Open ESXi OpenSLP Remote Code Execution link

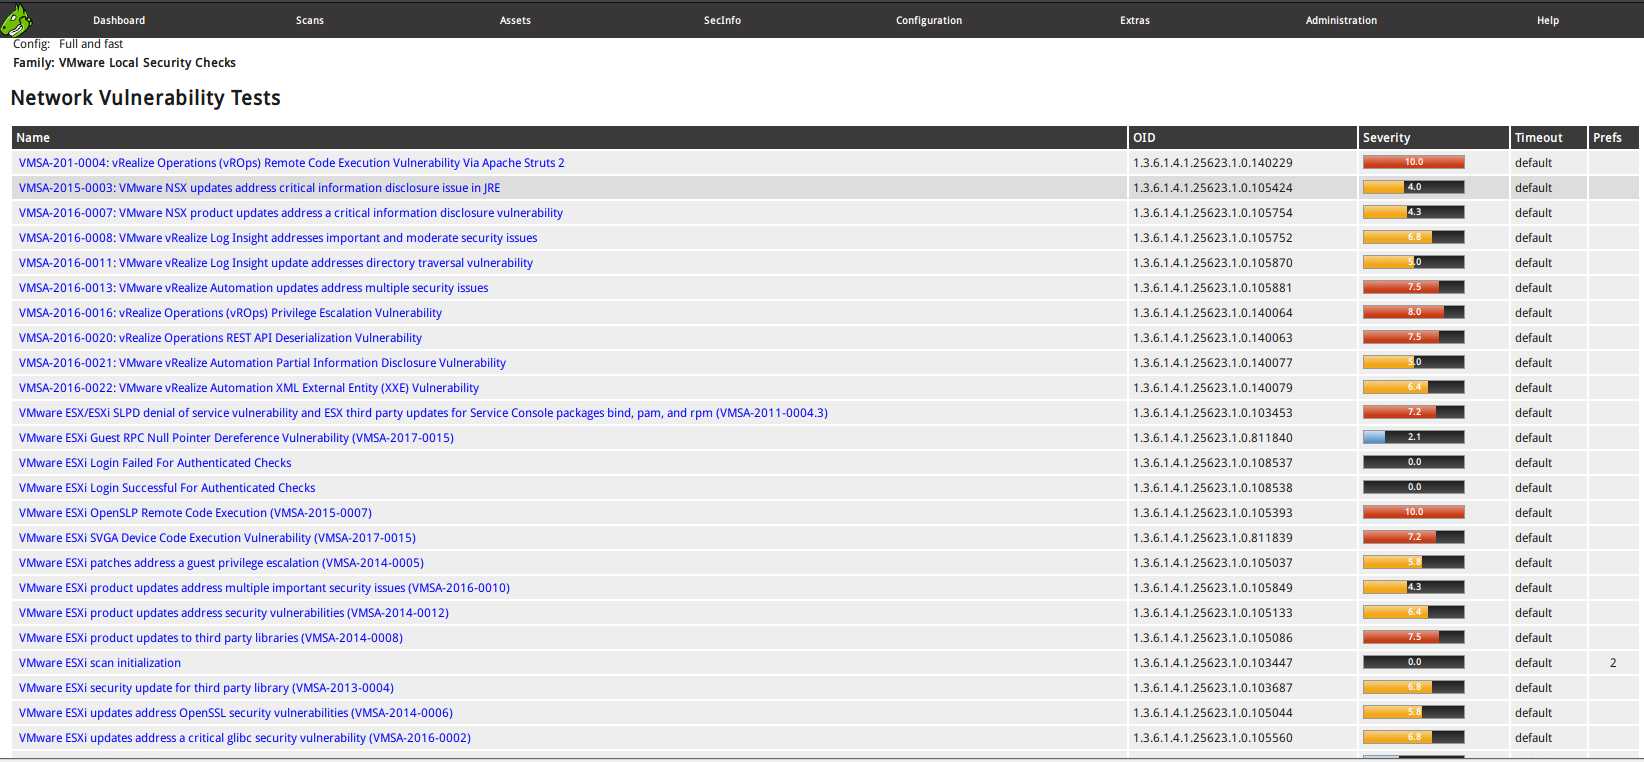pyautogui.click(x=195, y=513)
